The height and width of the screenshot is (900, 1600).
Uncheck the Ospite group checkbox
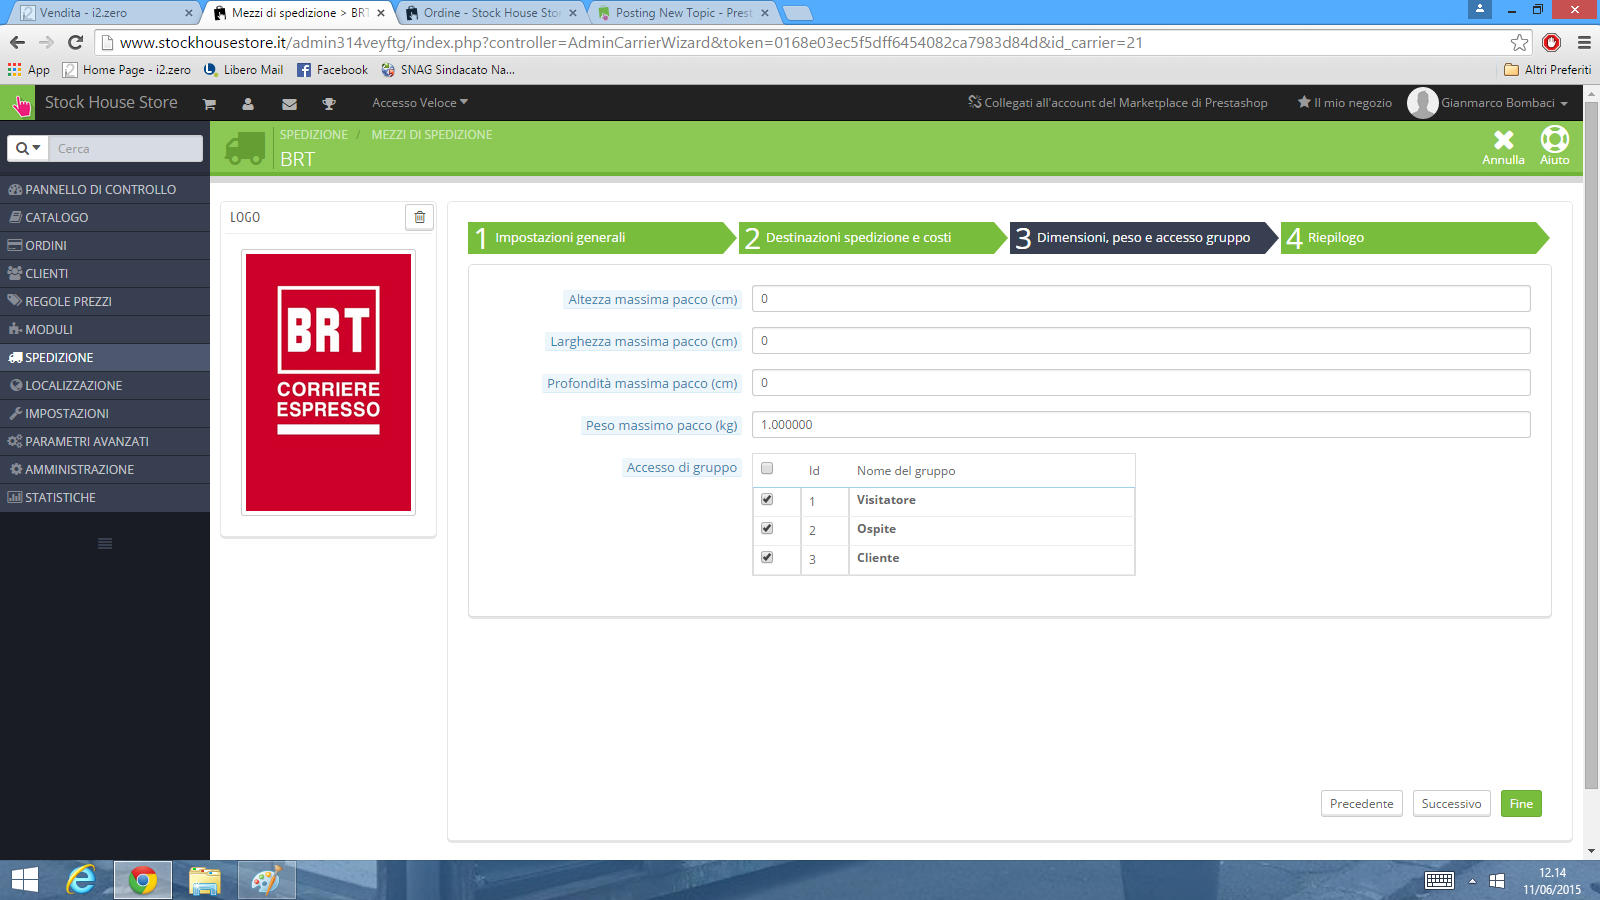[x=767, y=528]
